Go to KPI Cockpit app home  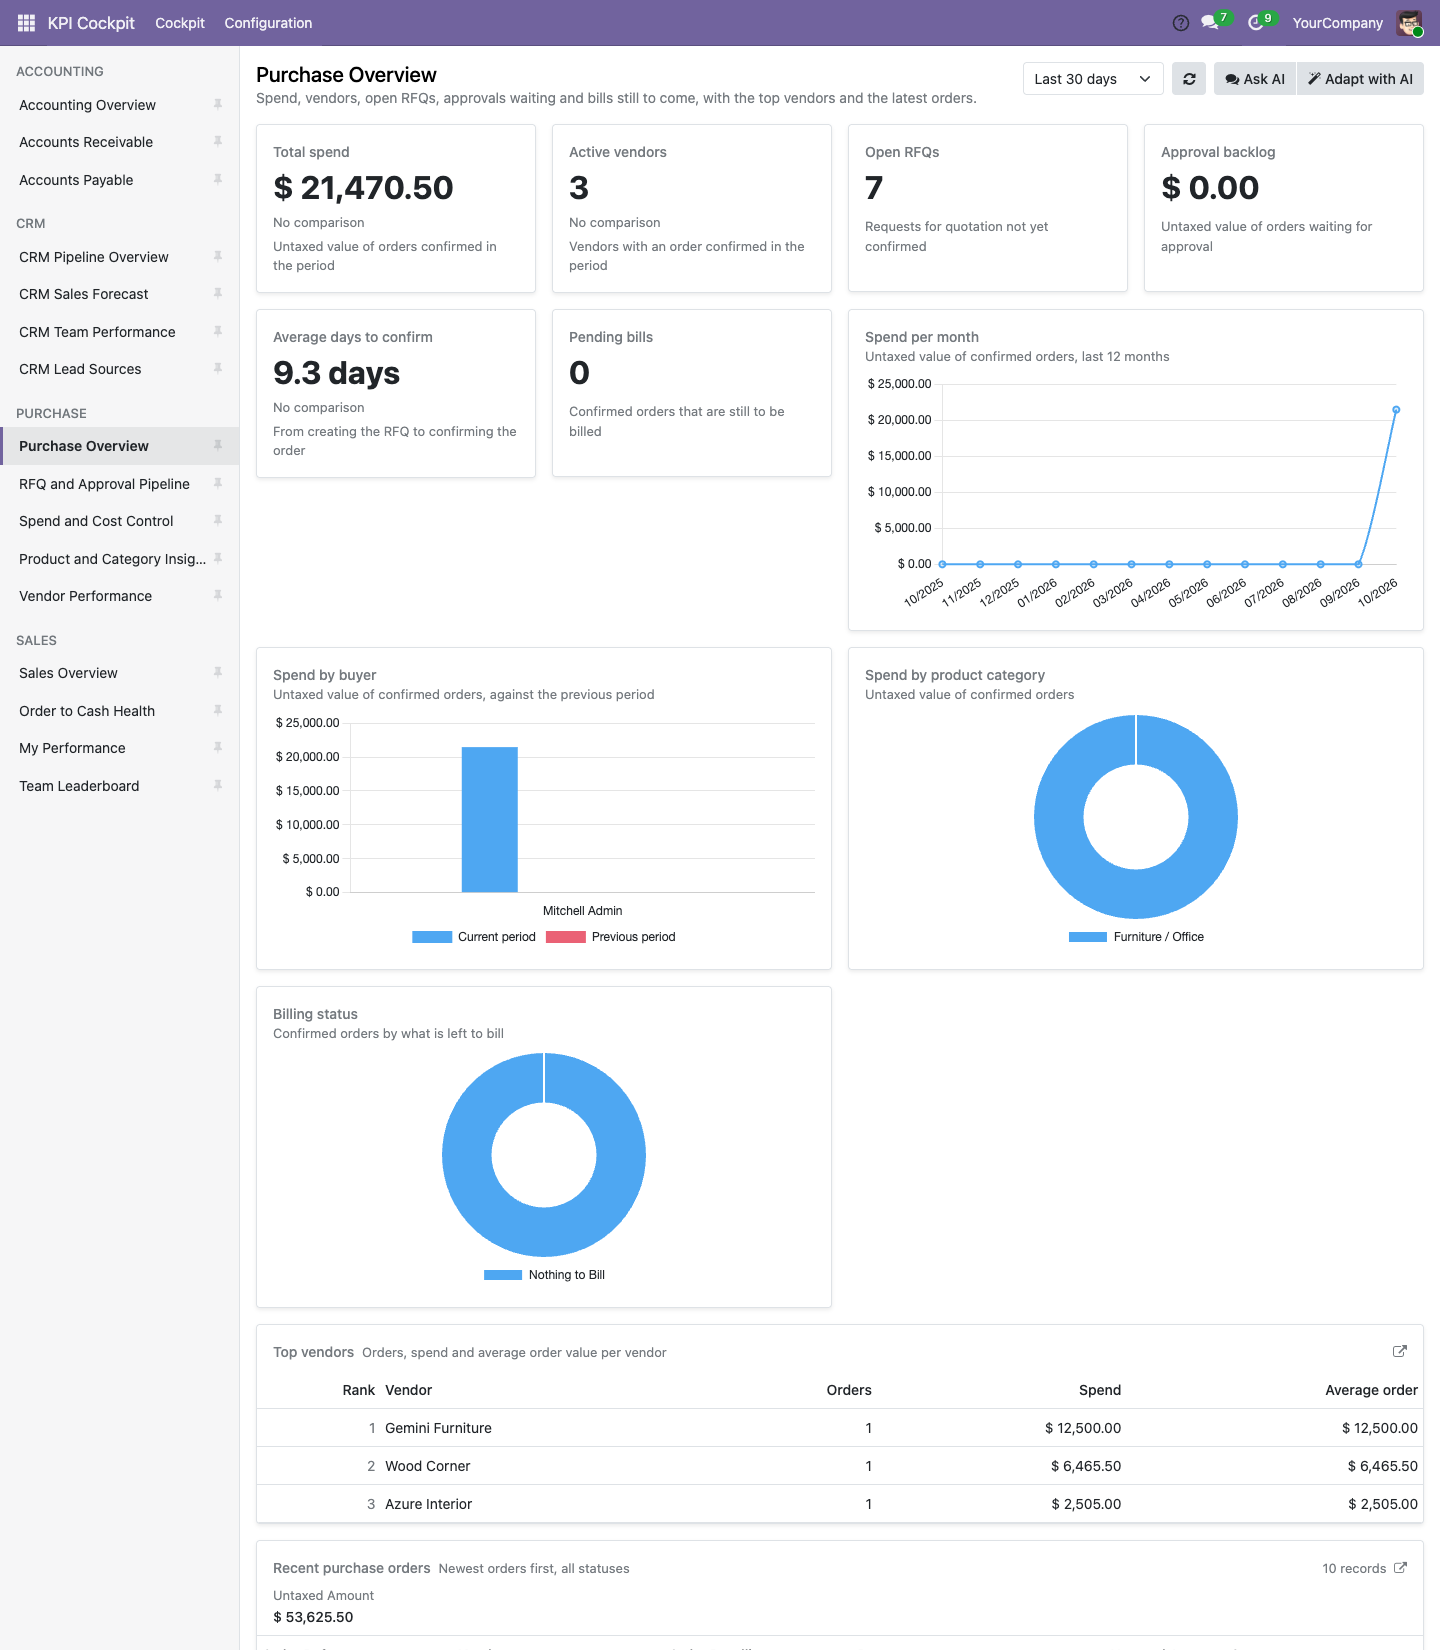coord(91,23)
